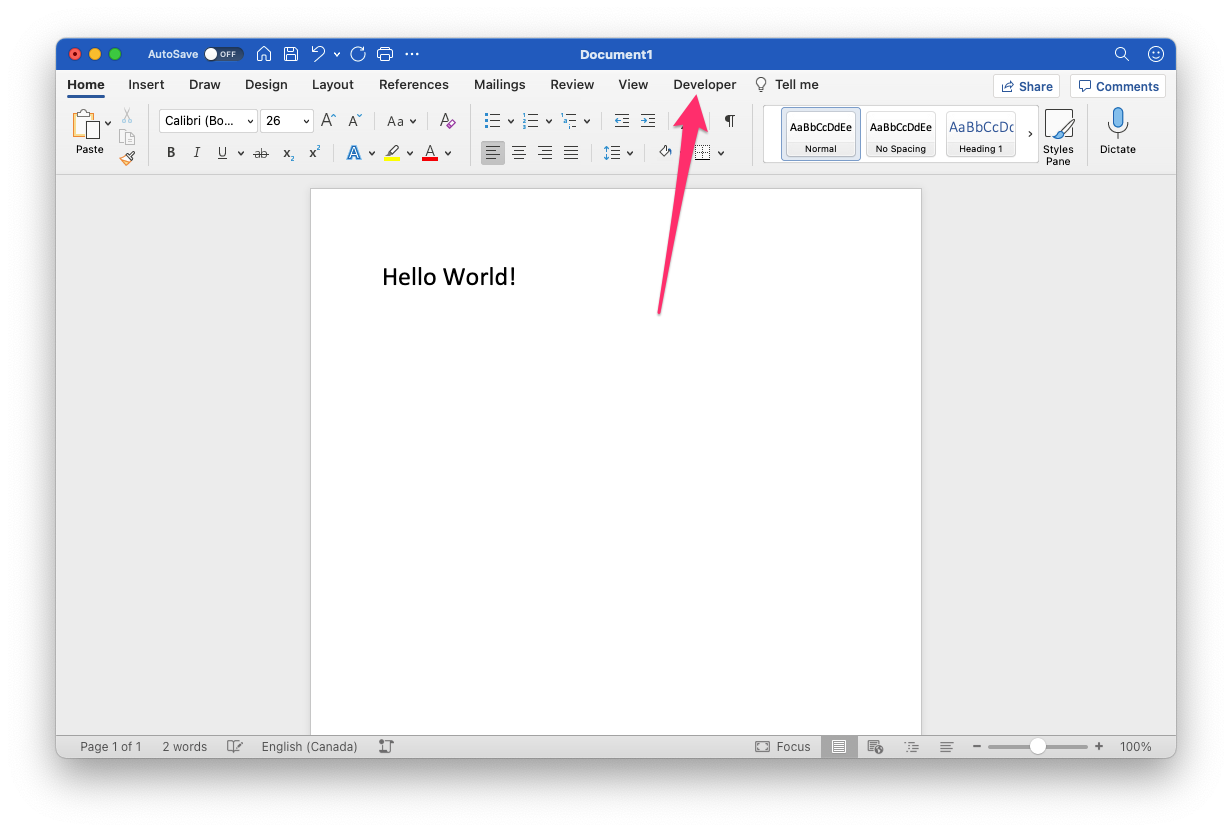The image size is (1232, 832).
Task: Switch to the Developer tab
Action: [704, 85]
